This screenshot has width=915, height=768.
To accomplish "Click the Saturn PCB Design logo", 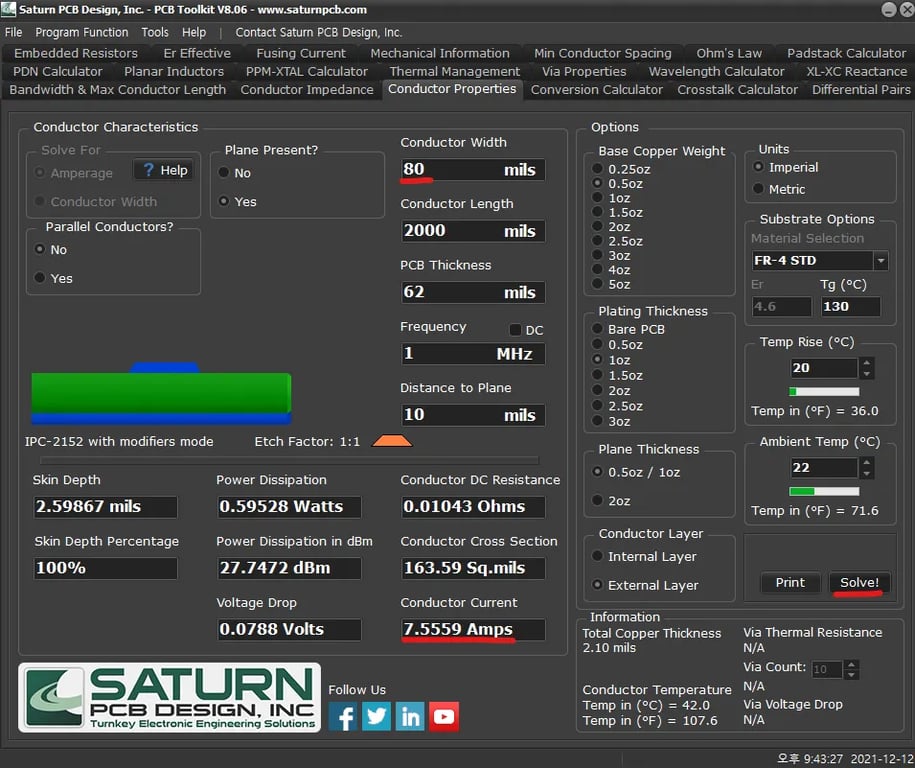I will (170, 698).
